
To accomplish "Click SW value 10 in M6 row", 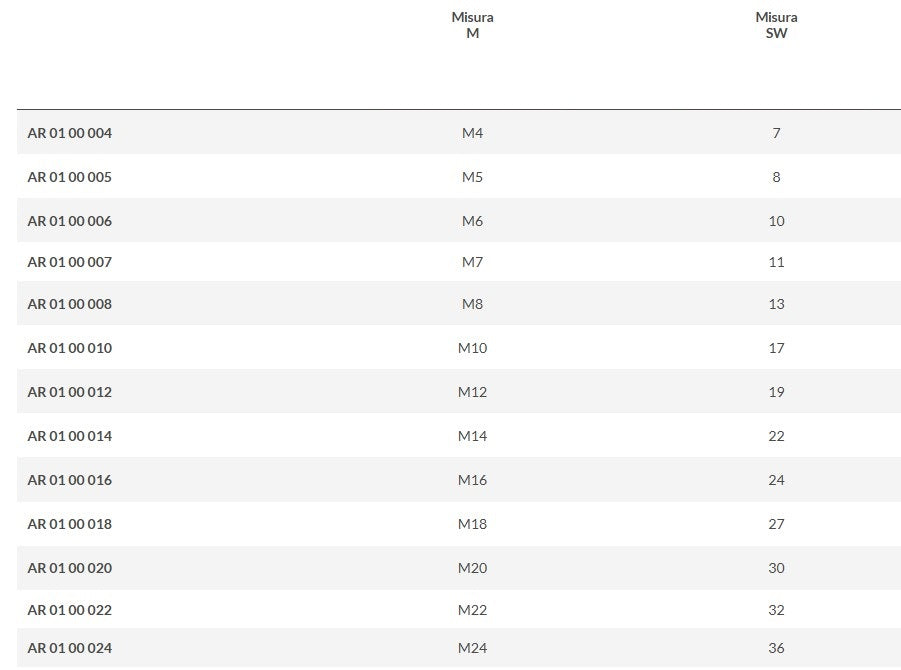I will (x=776, y=221).
